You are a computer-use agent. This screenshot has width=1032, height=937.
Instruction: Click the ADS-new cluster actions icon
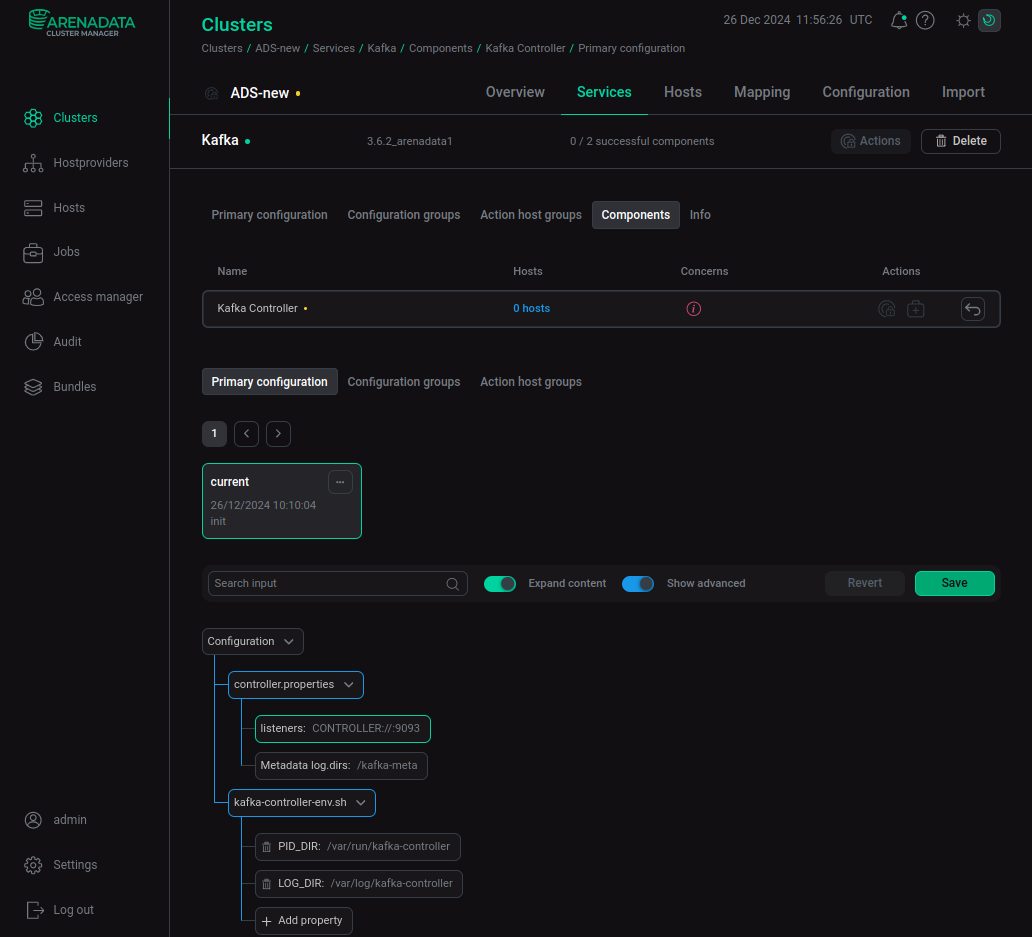(211, 93)
